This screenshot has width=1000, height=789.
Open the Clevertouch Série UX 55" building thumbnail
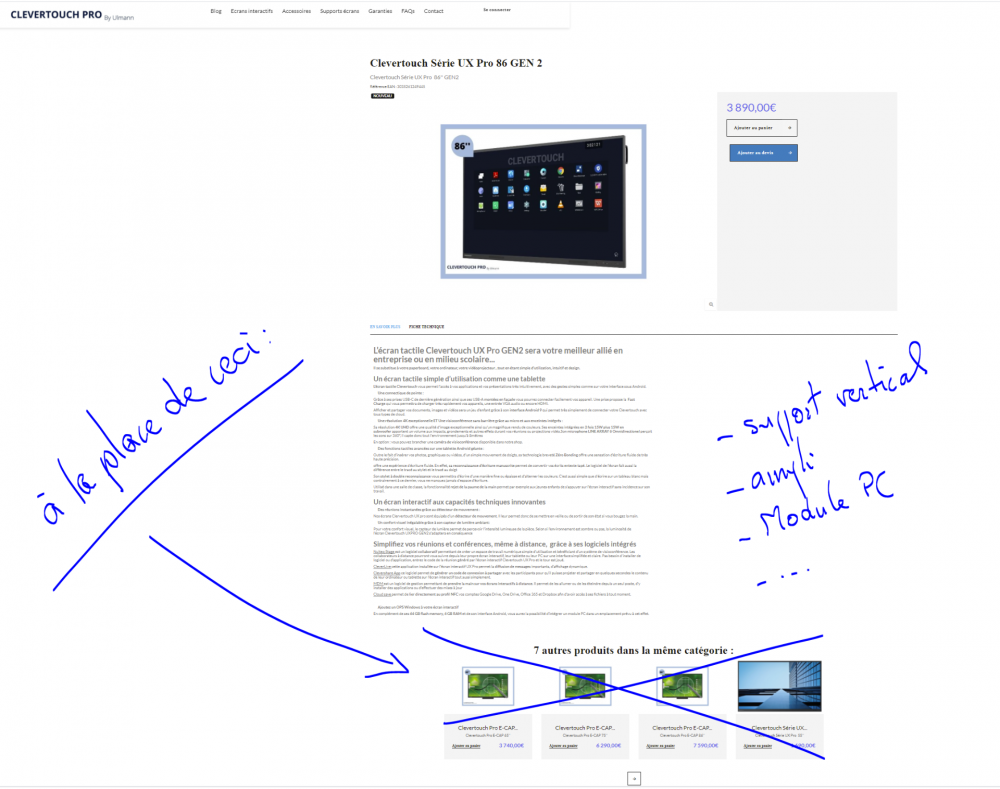779,686
